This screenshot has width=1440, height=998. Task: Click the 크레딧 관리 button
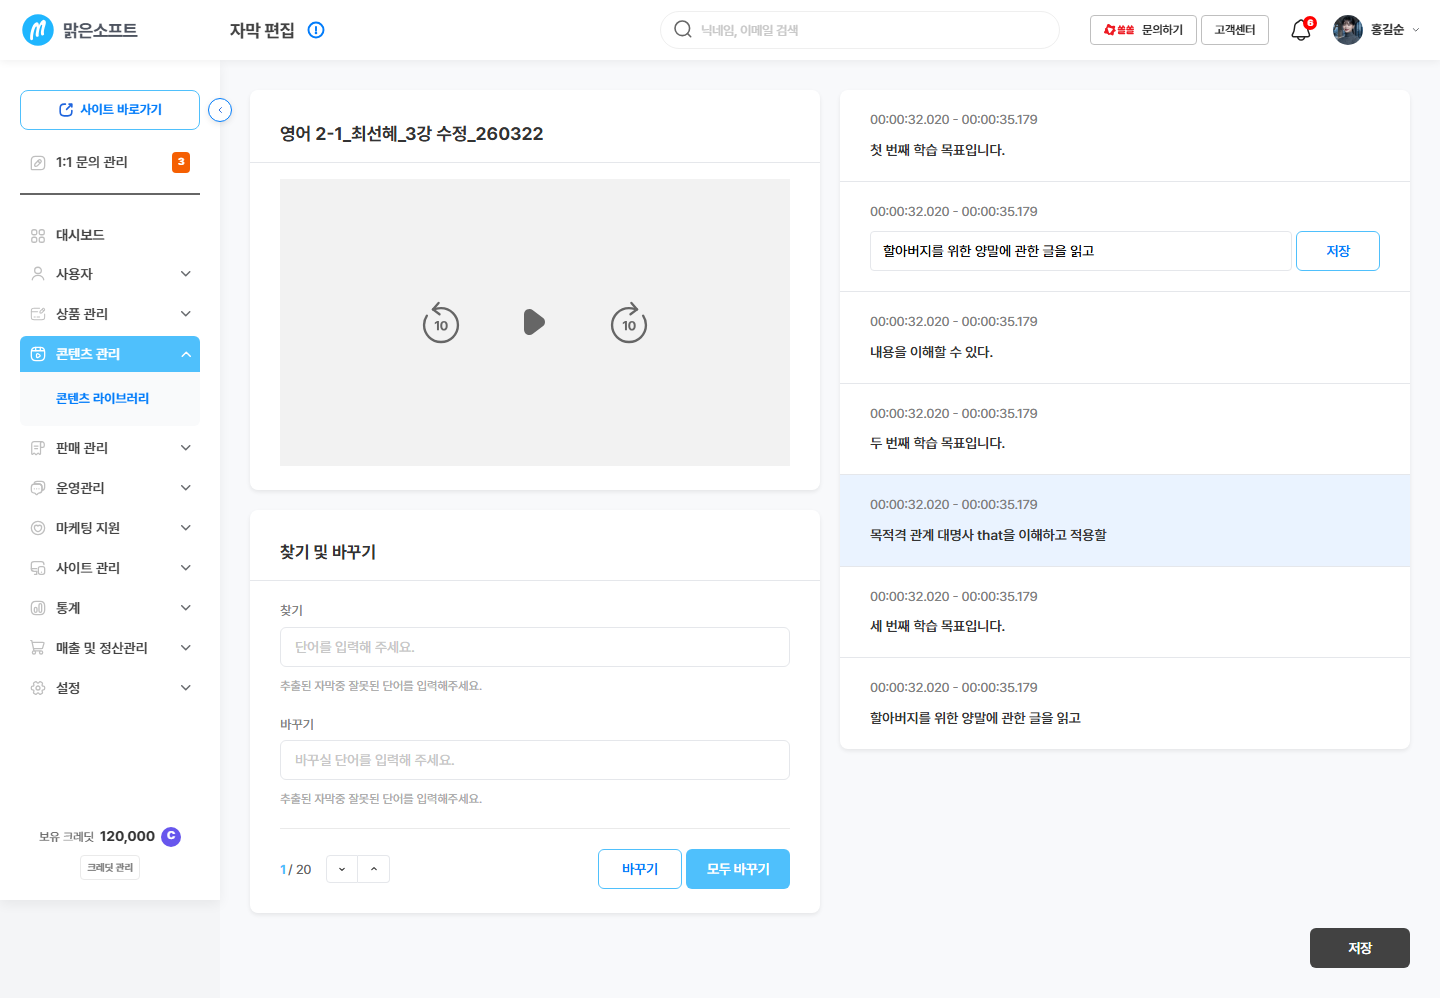tap(110, 868)
